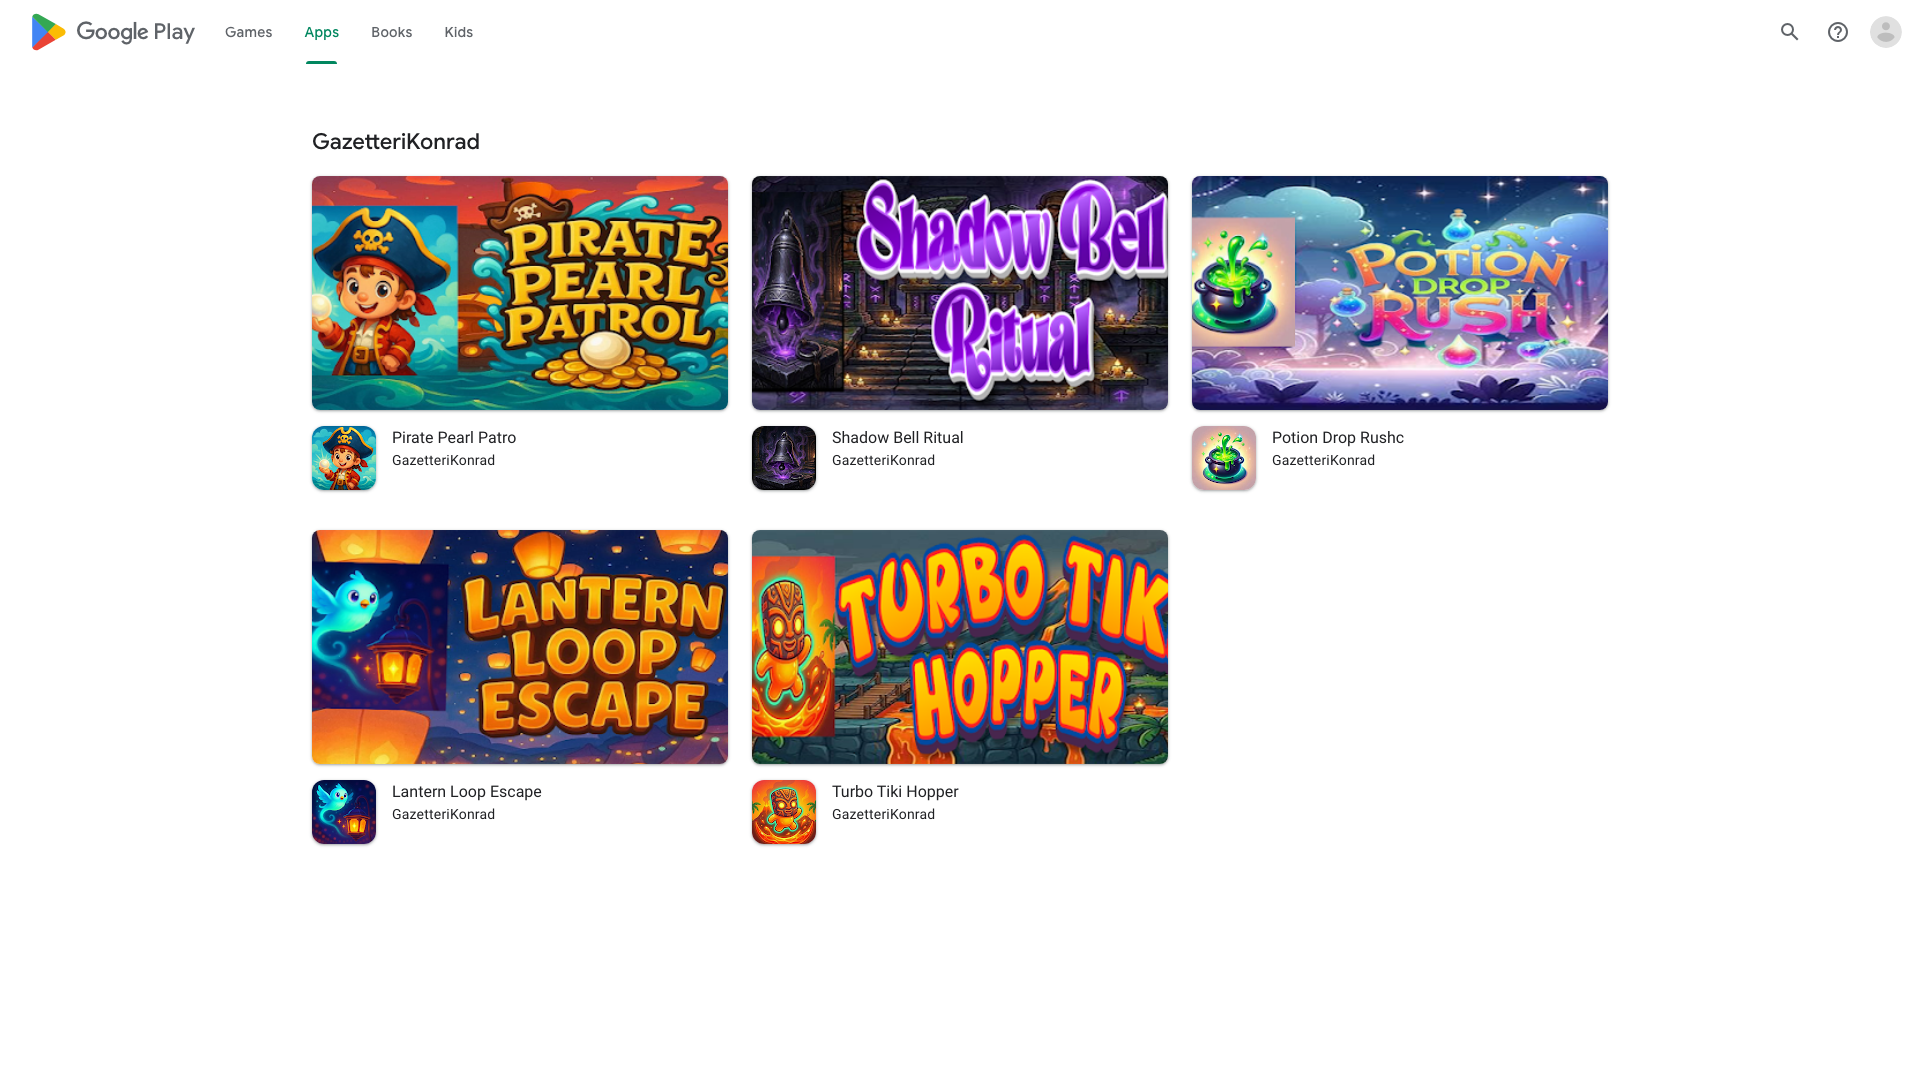Select the Apps tab
The image size is (1920, 1080).
pyautogui.click(x=321, y=32)
